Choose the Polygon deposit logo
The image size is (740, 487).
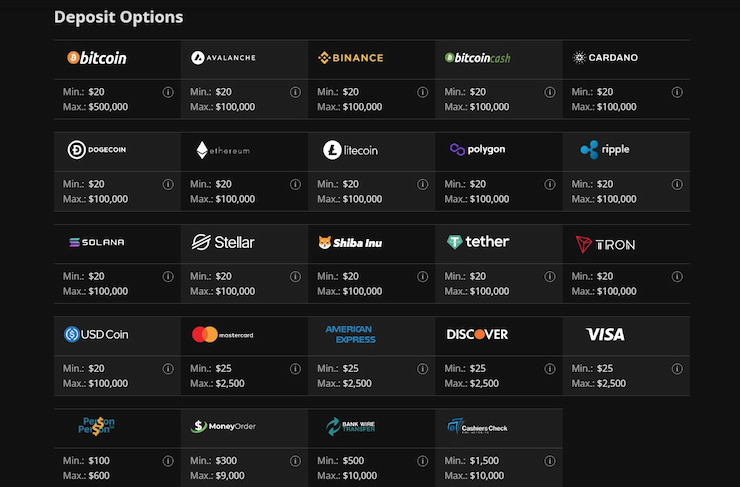478,150
